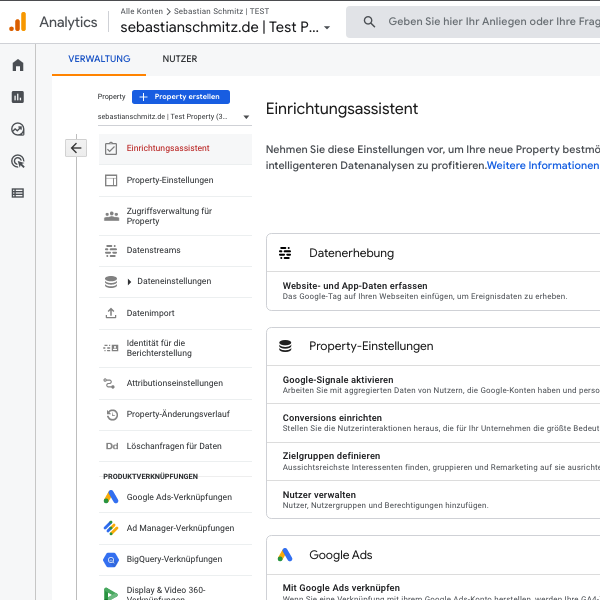The image size is (600, 600).
Task: Click Löschanfragen Dd icon
Action: point(112,446)
